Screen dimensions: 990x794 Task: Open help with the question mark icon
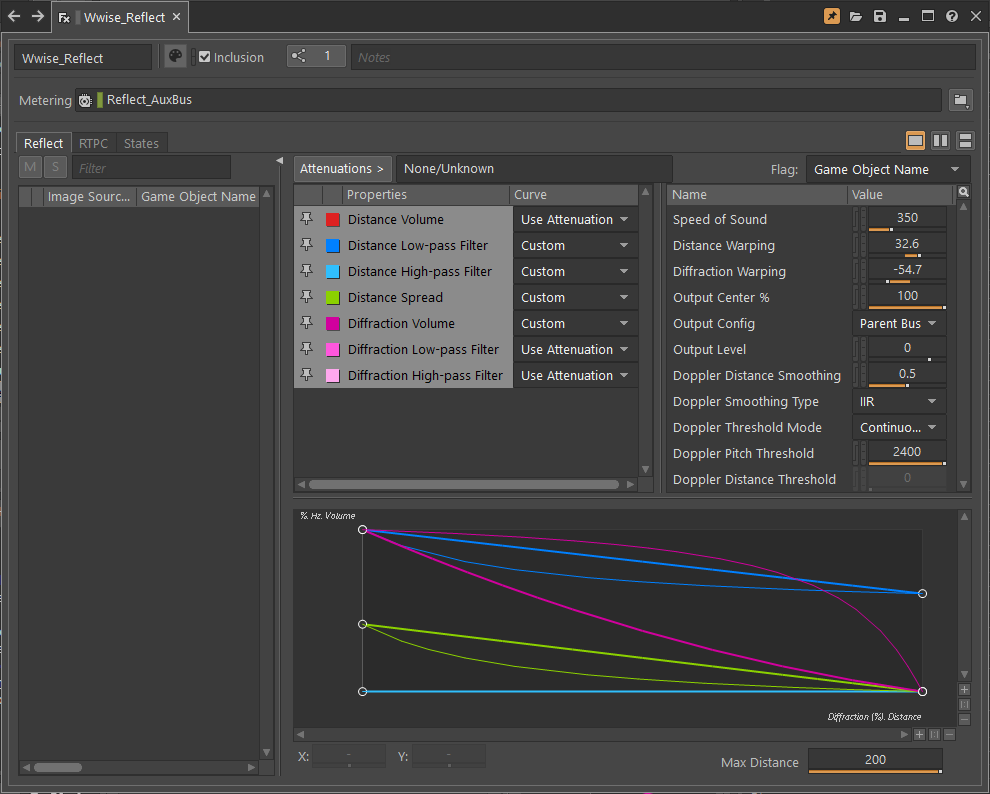pos(951,16)
